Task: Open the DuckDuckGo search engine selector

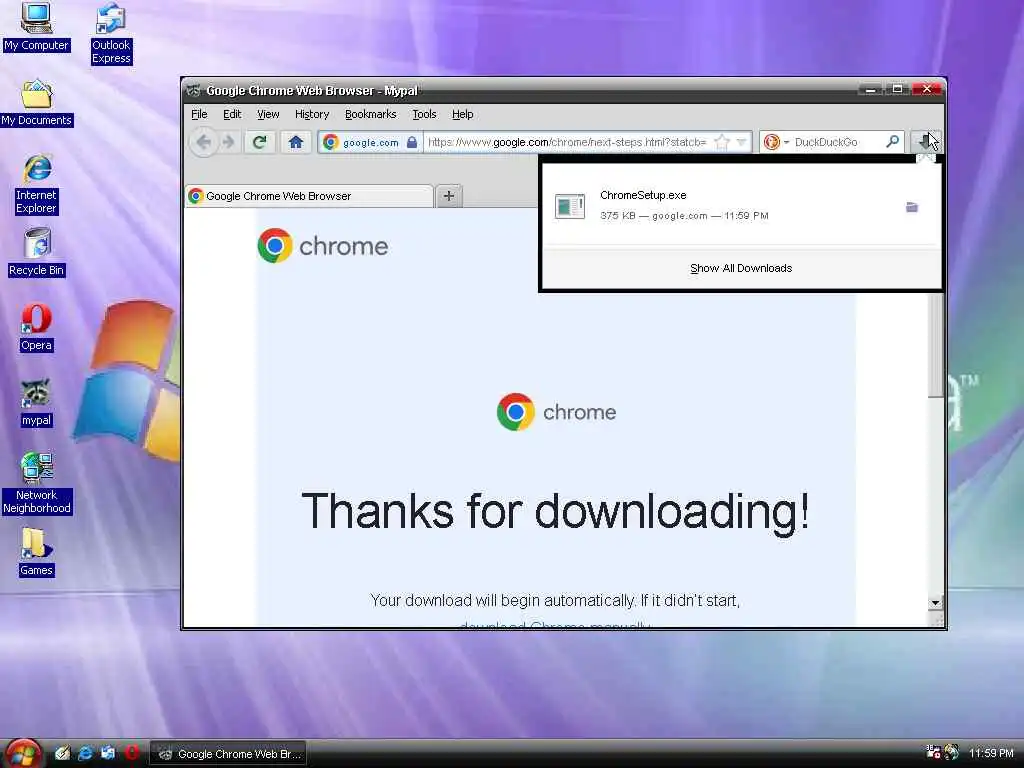Action: 776,142
